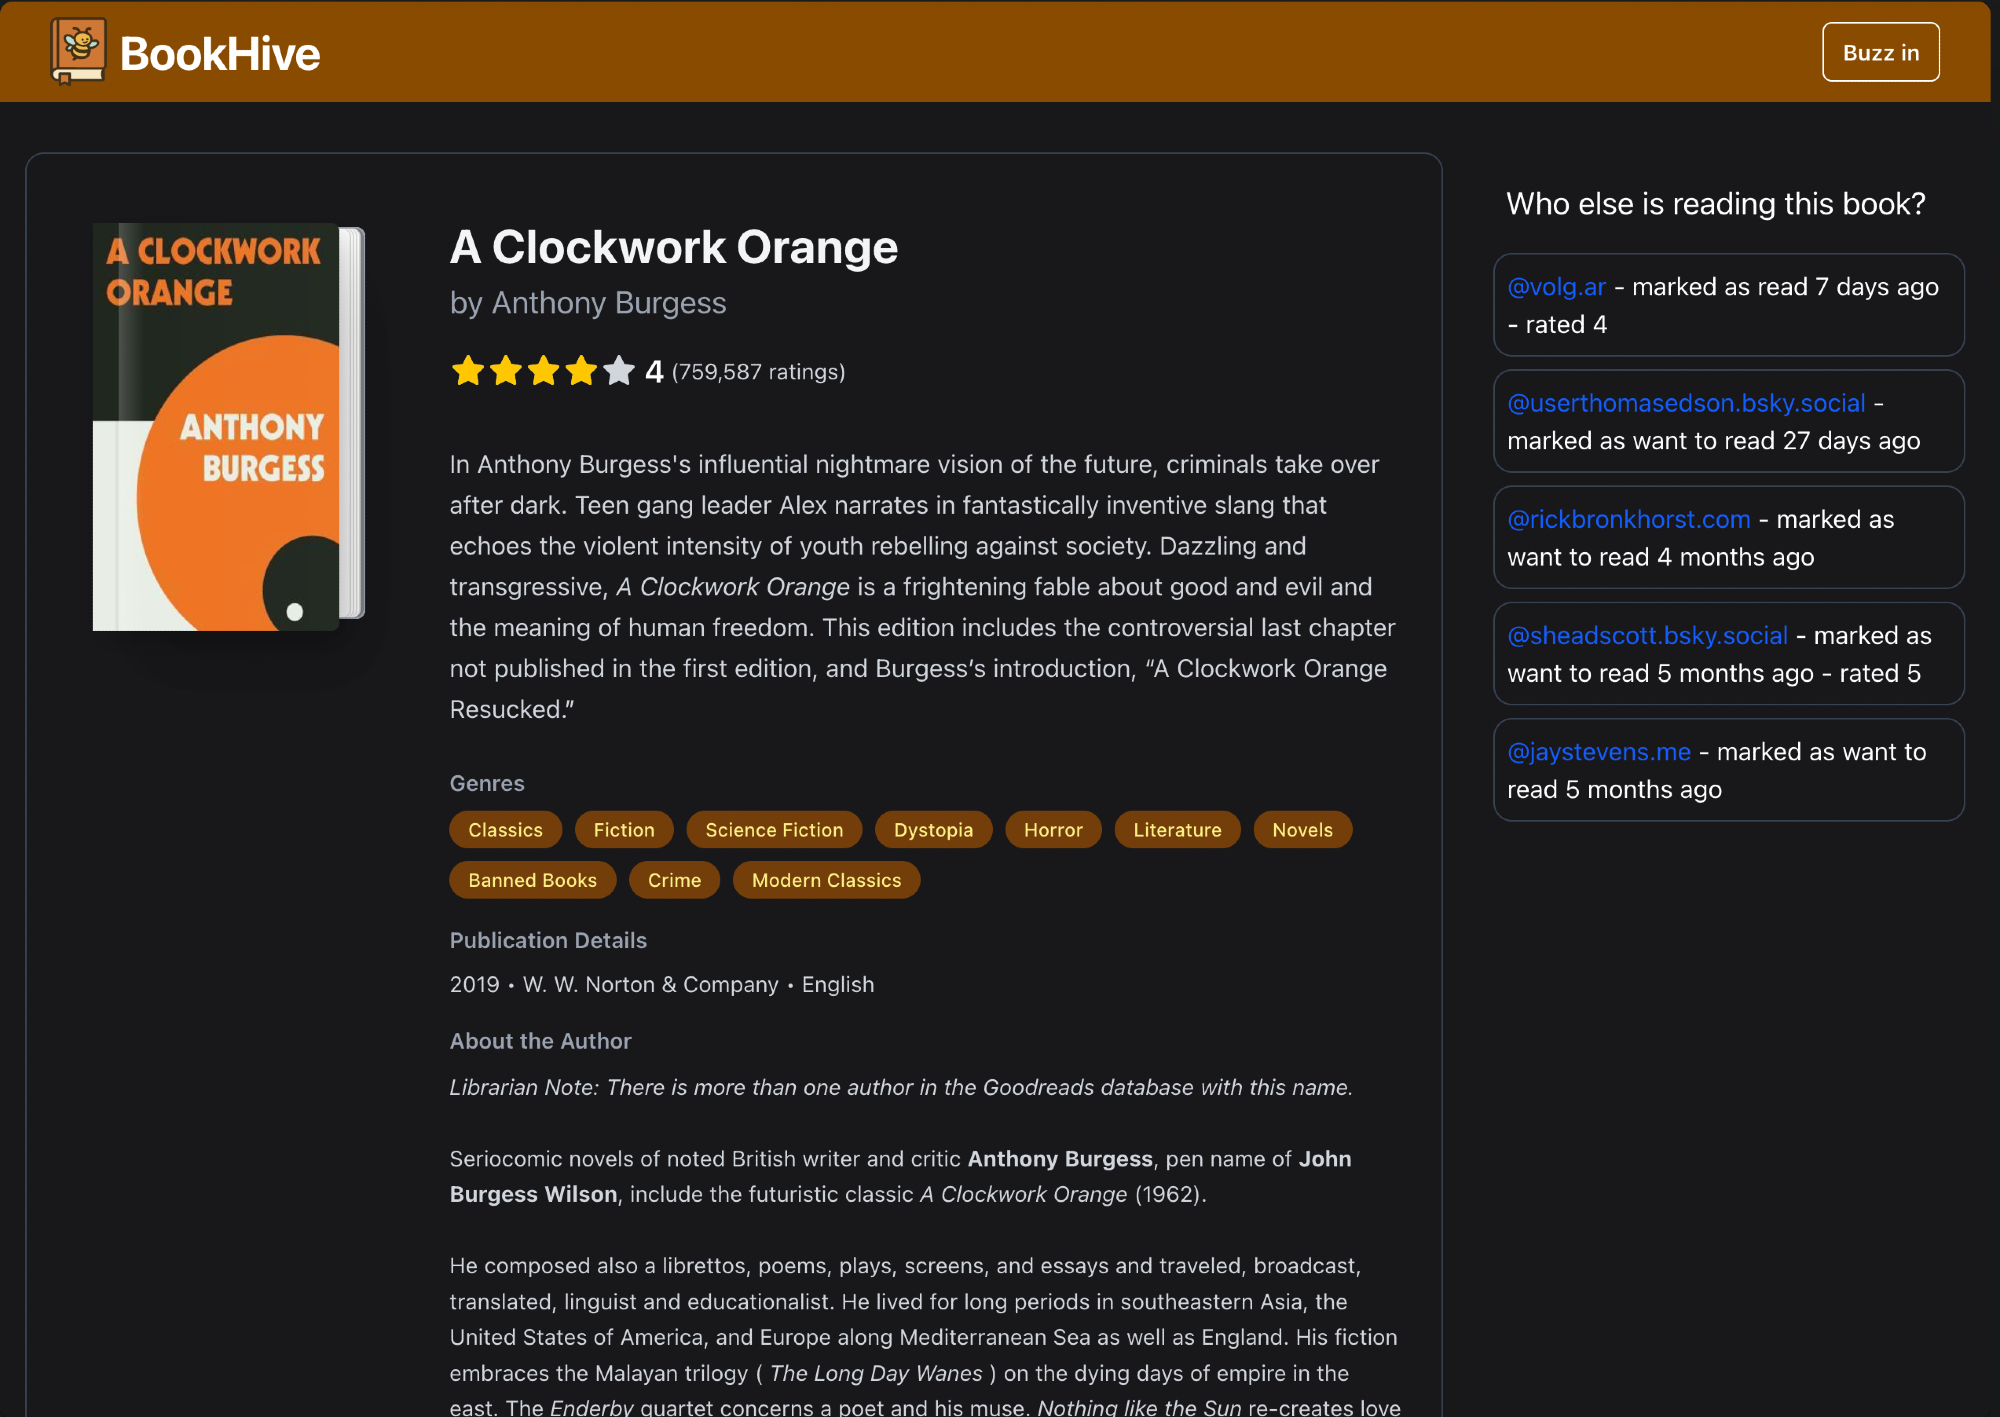
Task: Click the fifth gray rating star
Action: [619, 371]
